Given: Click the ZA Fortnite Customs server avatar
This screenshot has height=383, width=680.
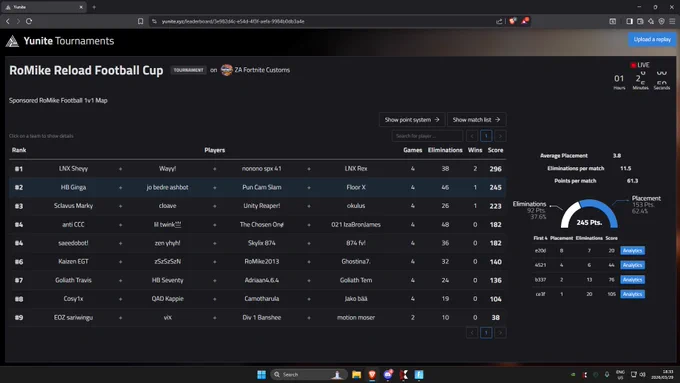Looking at the screenshot, I should pyautogui.click(x=226, y=70).
